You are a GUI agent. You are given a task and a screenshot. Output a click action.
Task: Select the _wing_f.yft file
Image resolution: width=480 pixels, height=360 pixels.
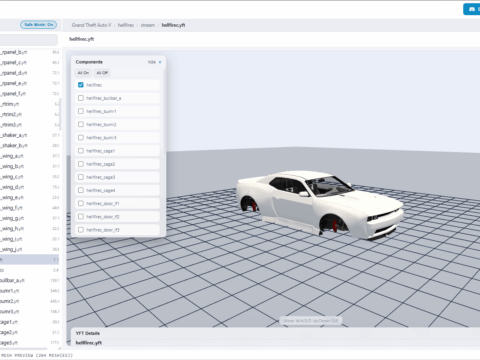pyautogui.click(x=29, y=208)
